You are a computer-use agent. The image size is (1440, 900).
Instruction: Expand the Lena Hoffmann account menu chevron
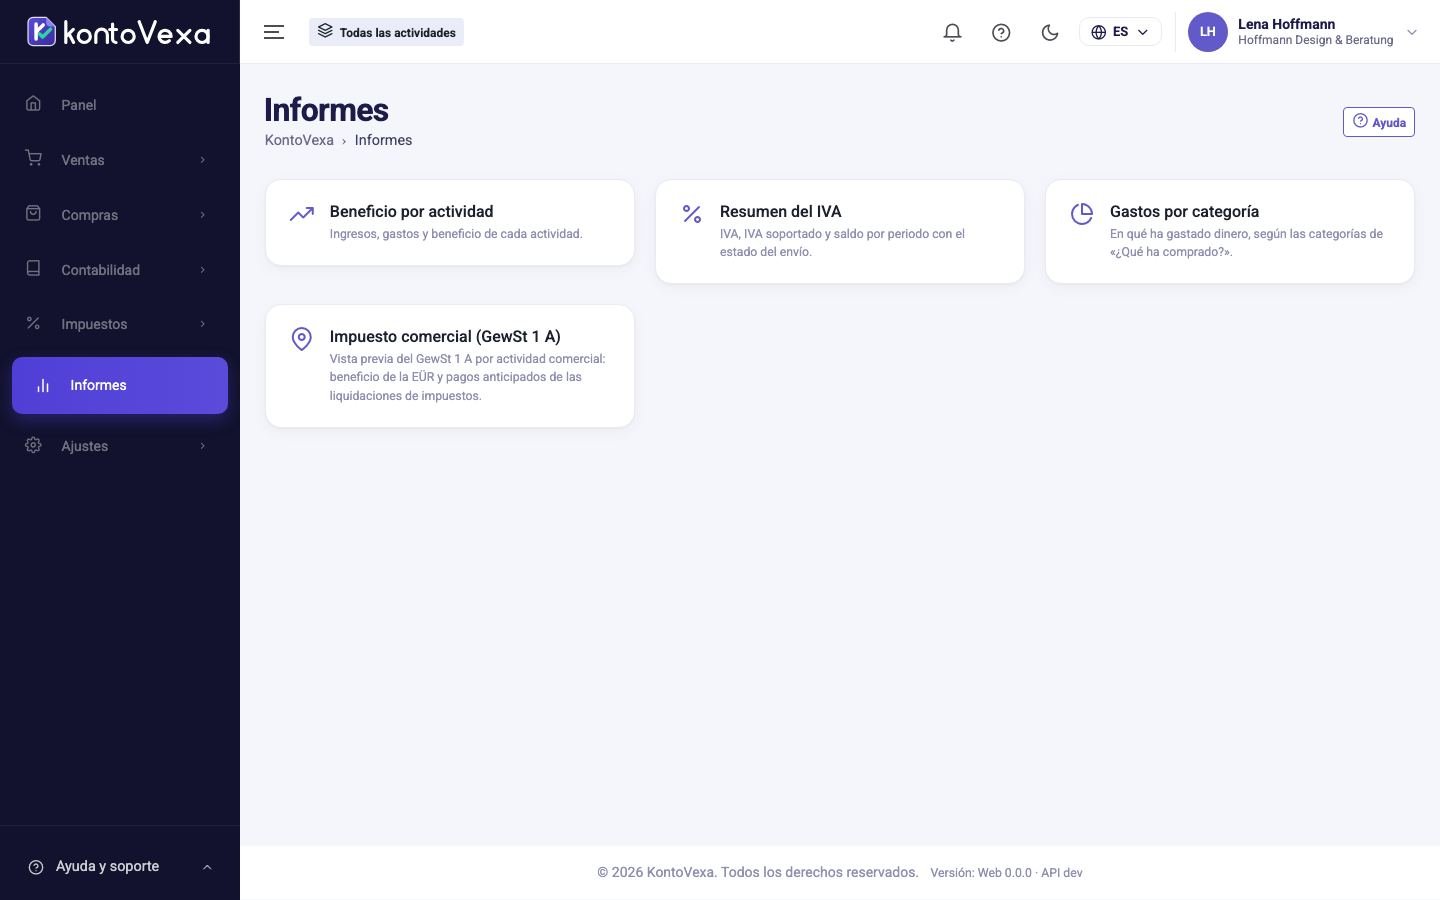coord(1412,32)
